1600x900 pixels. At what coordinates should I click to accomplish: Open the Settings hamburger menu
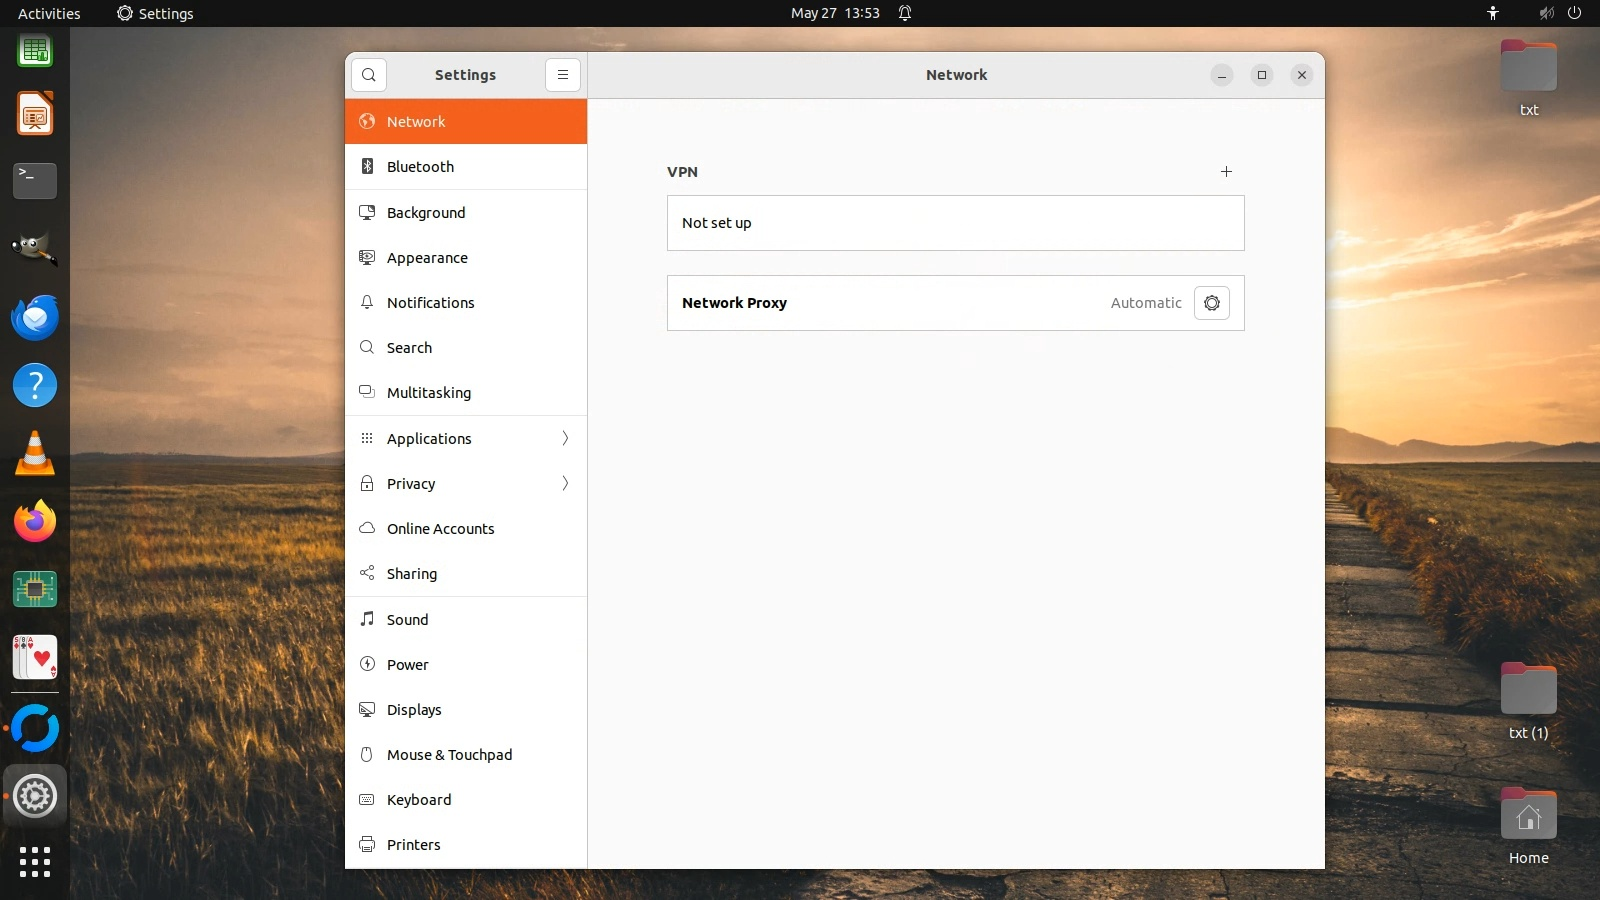pos(563,75)
